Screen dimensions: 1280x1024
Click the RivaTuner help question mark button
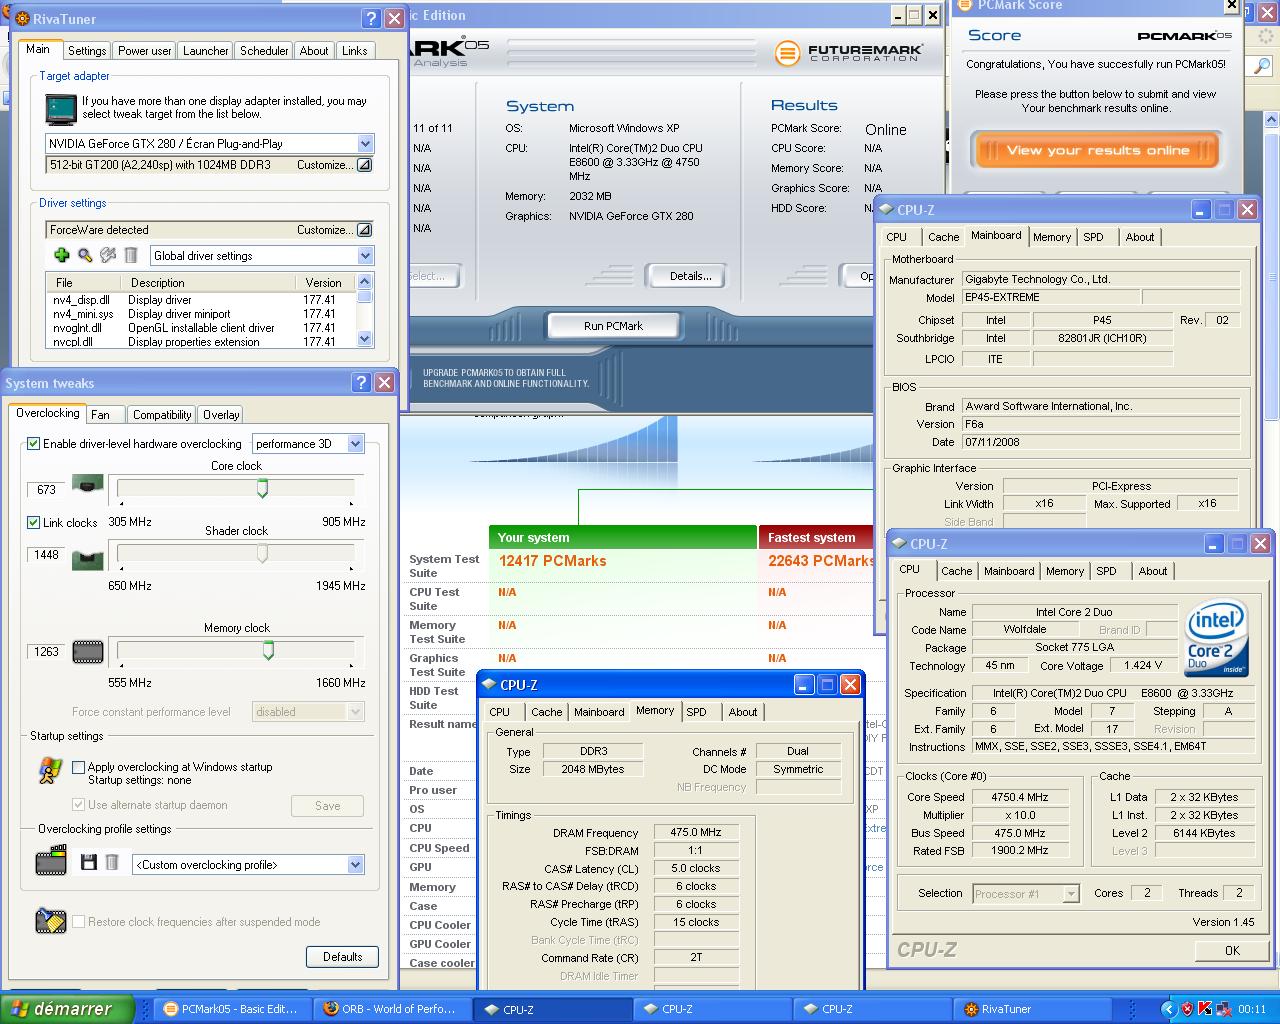370,18
